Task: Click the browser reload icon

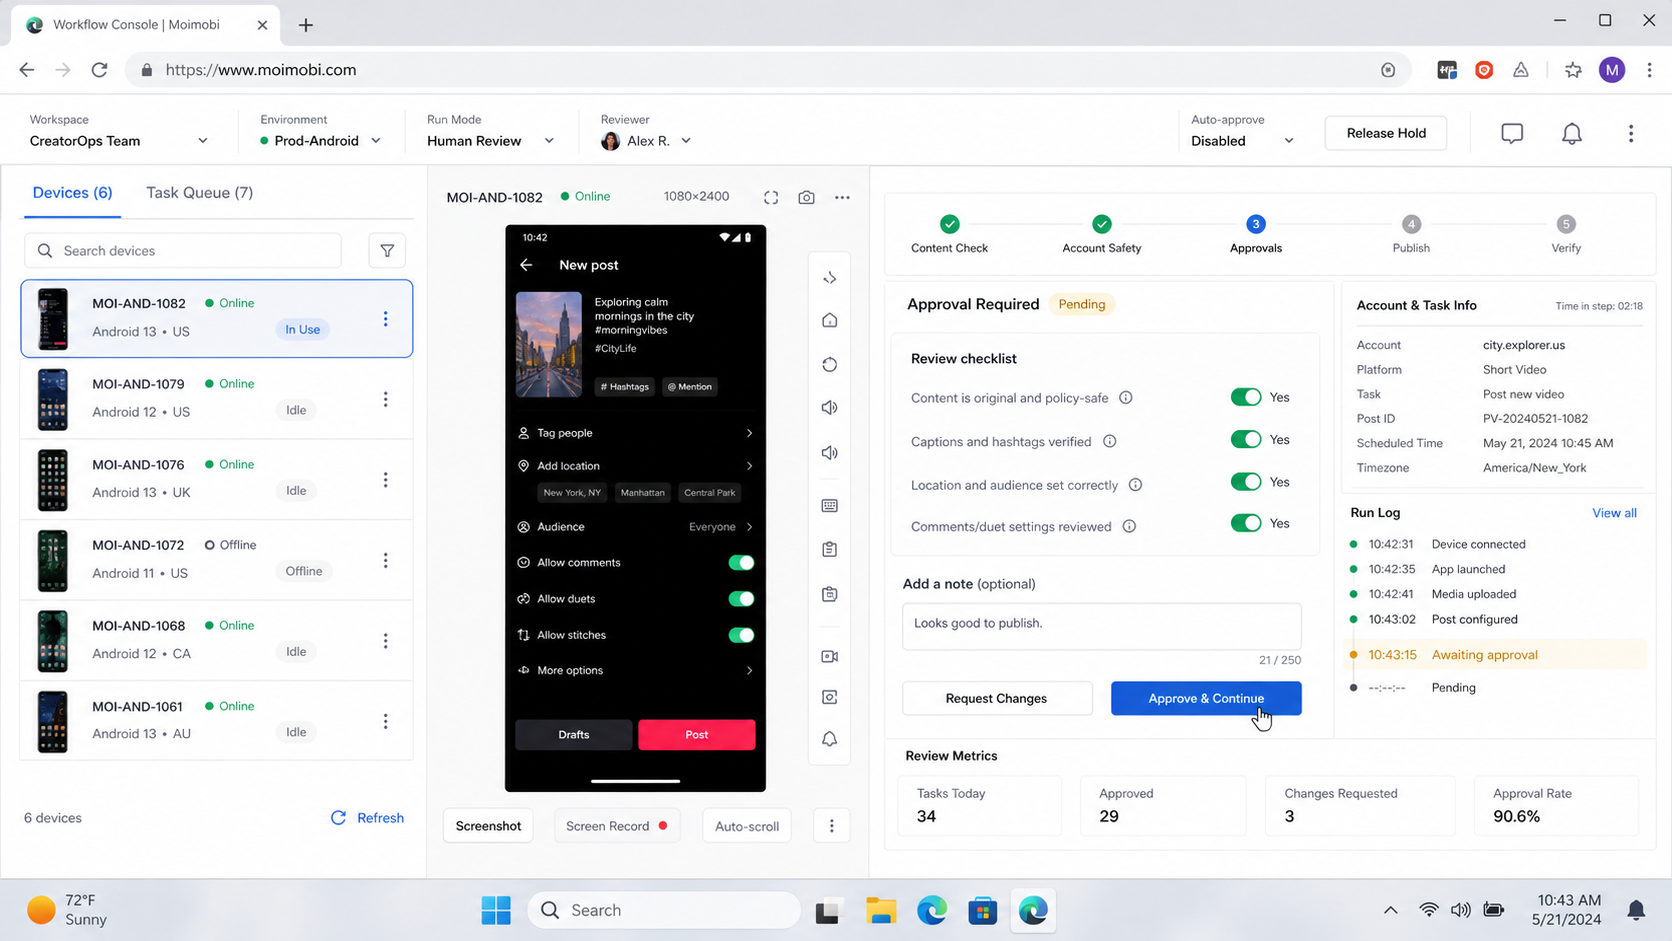Action: (x=99, y=70)
